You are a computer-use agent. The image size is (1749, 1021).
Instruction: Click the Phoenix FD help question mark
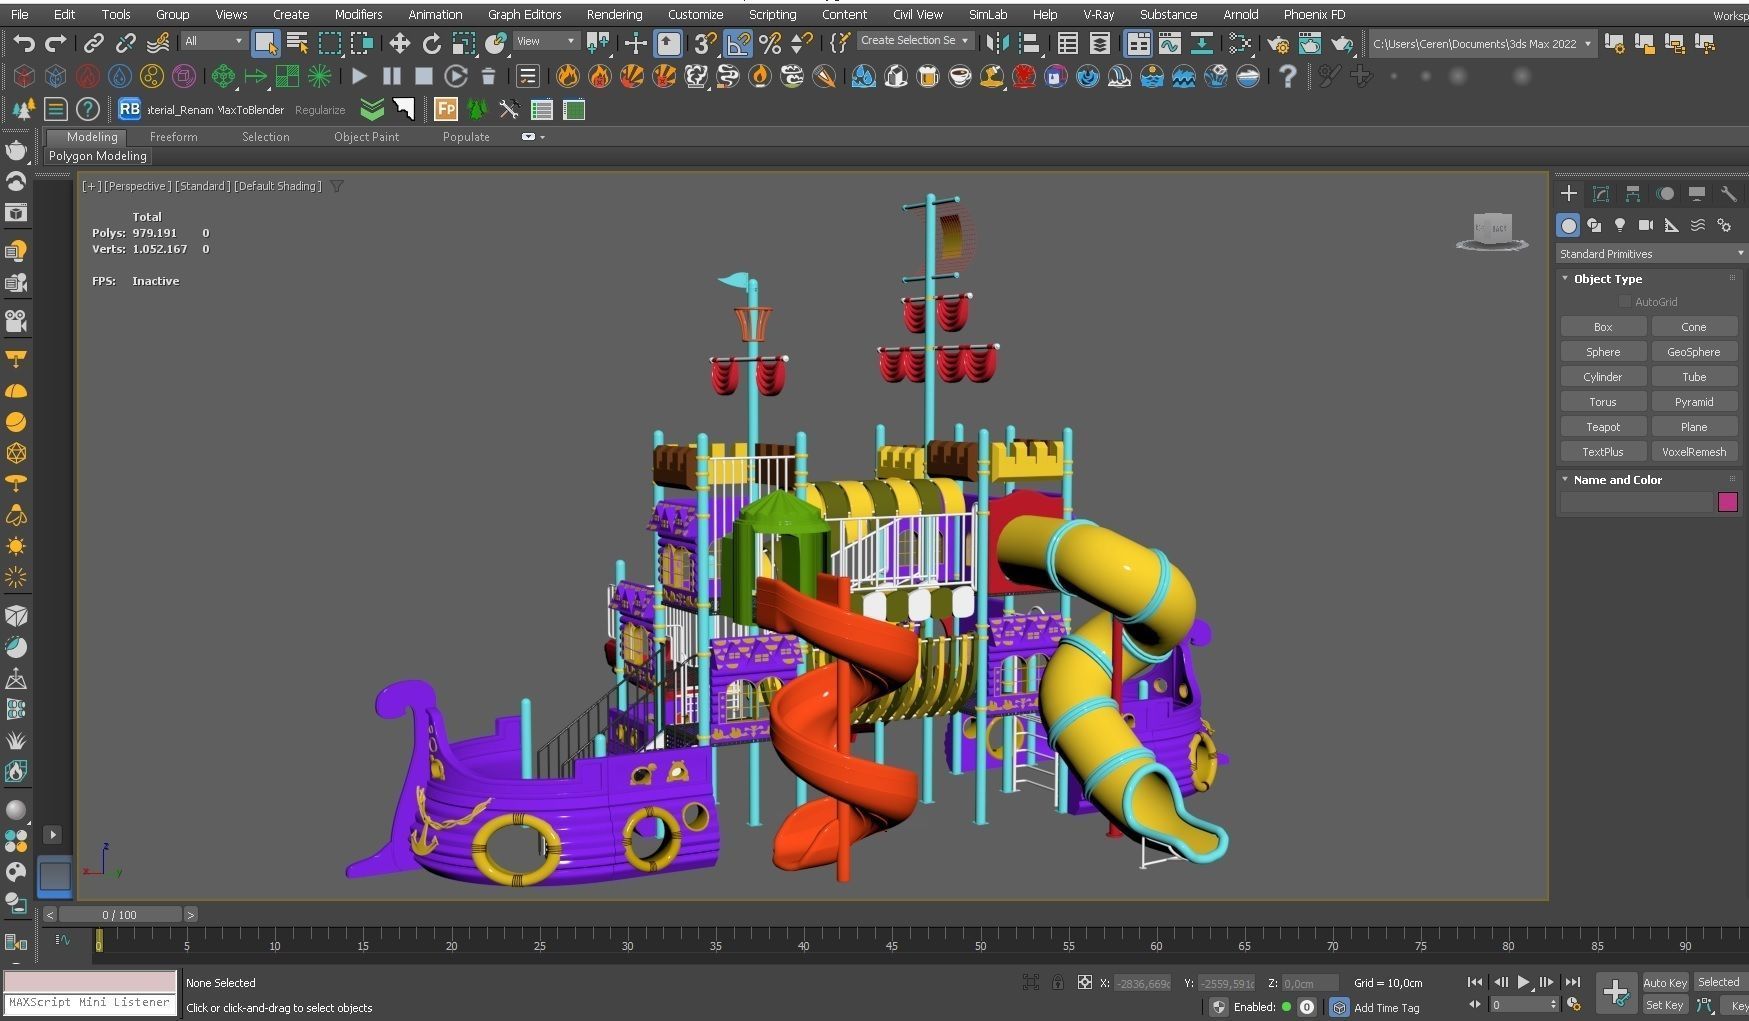1287,76
